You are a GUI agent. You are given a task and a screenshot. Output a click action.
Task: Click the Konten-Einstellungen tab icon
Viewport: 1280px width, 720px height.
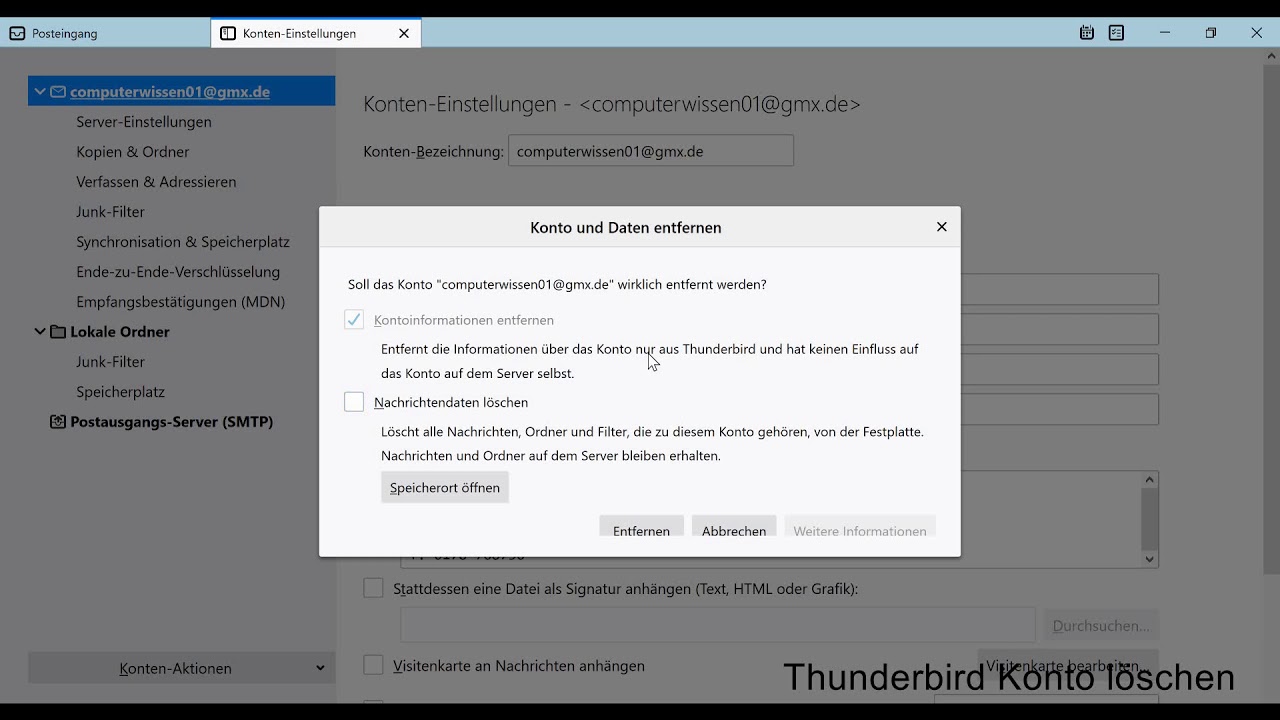pos(228,33)
